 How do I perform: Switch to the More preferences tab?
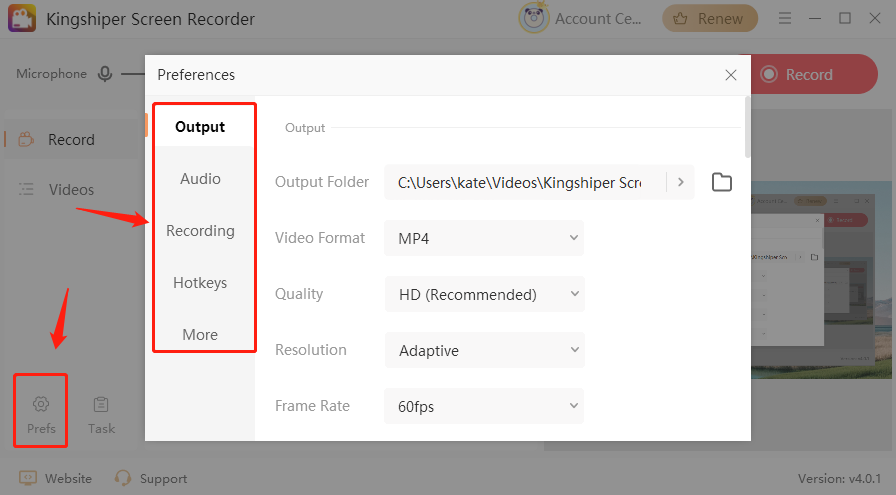tap(200, 334)
